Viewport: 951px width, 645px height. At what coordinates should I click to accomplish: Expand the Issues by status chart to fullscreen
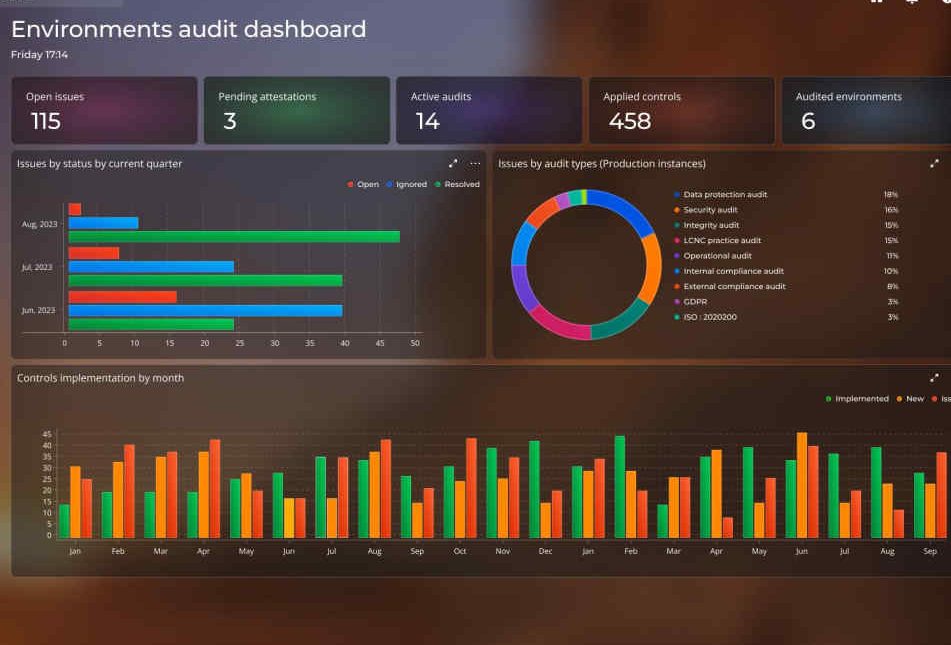pos(453,164)
